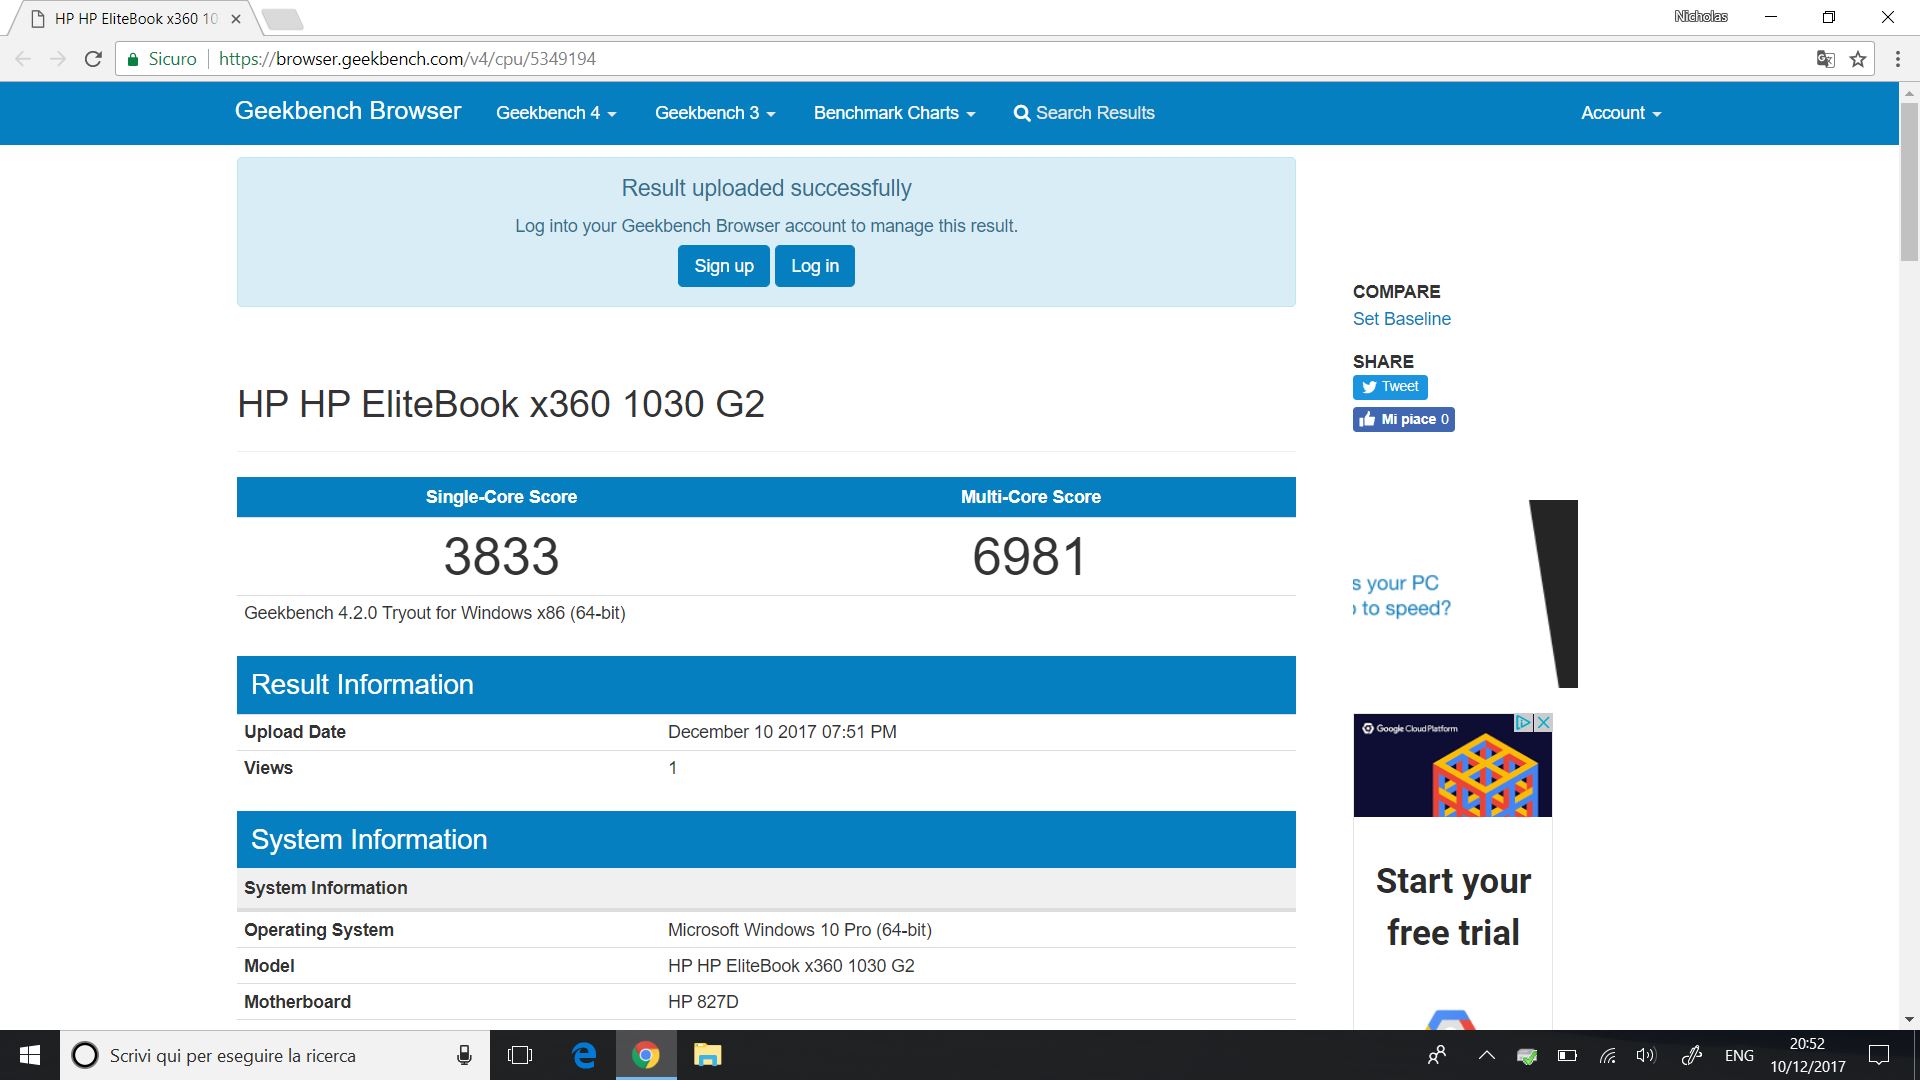The width and height of the screenshot is (1920, 1080).
Task: Select the single-core score 3833
Action: point(501,556)
